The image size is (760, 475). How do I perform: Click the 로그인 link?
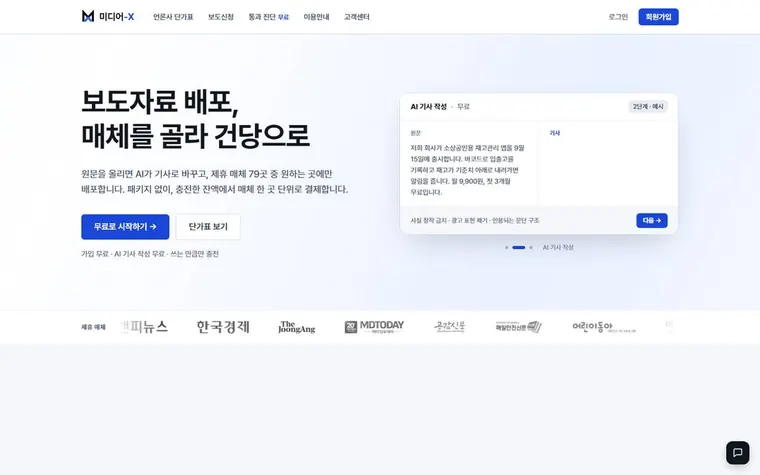[x=618, y=17]
